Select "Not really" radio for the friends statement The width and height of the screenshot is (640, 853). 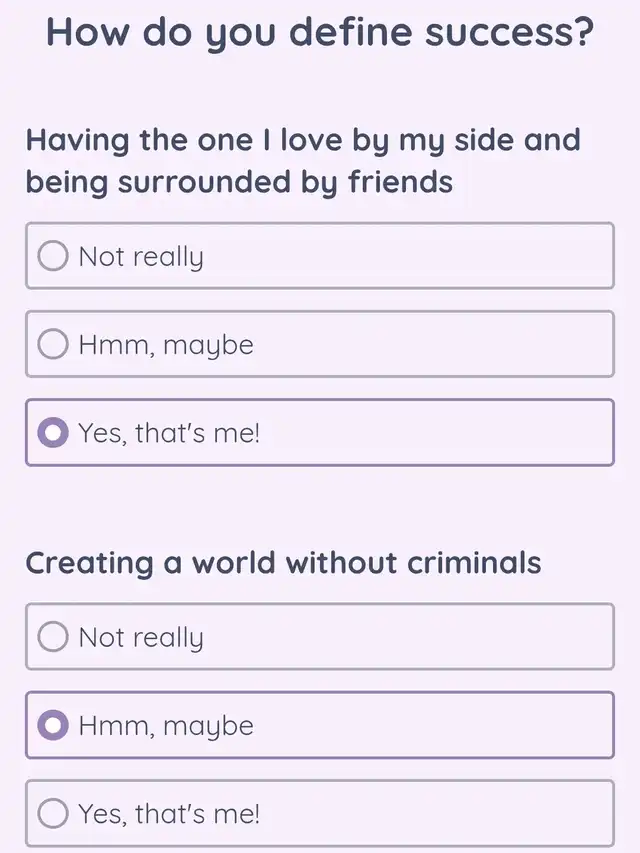point(54,257)
